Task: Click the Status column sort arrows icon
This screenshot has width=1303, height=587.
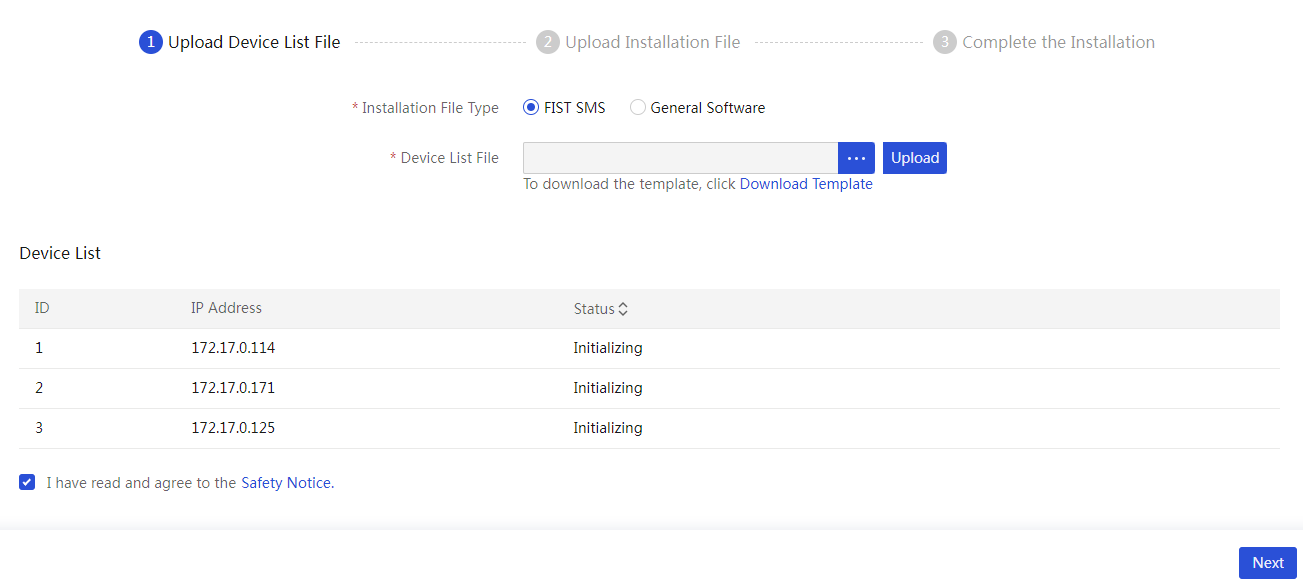Action: [x=623, y=309]
